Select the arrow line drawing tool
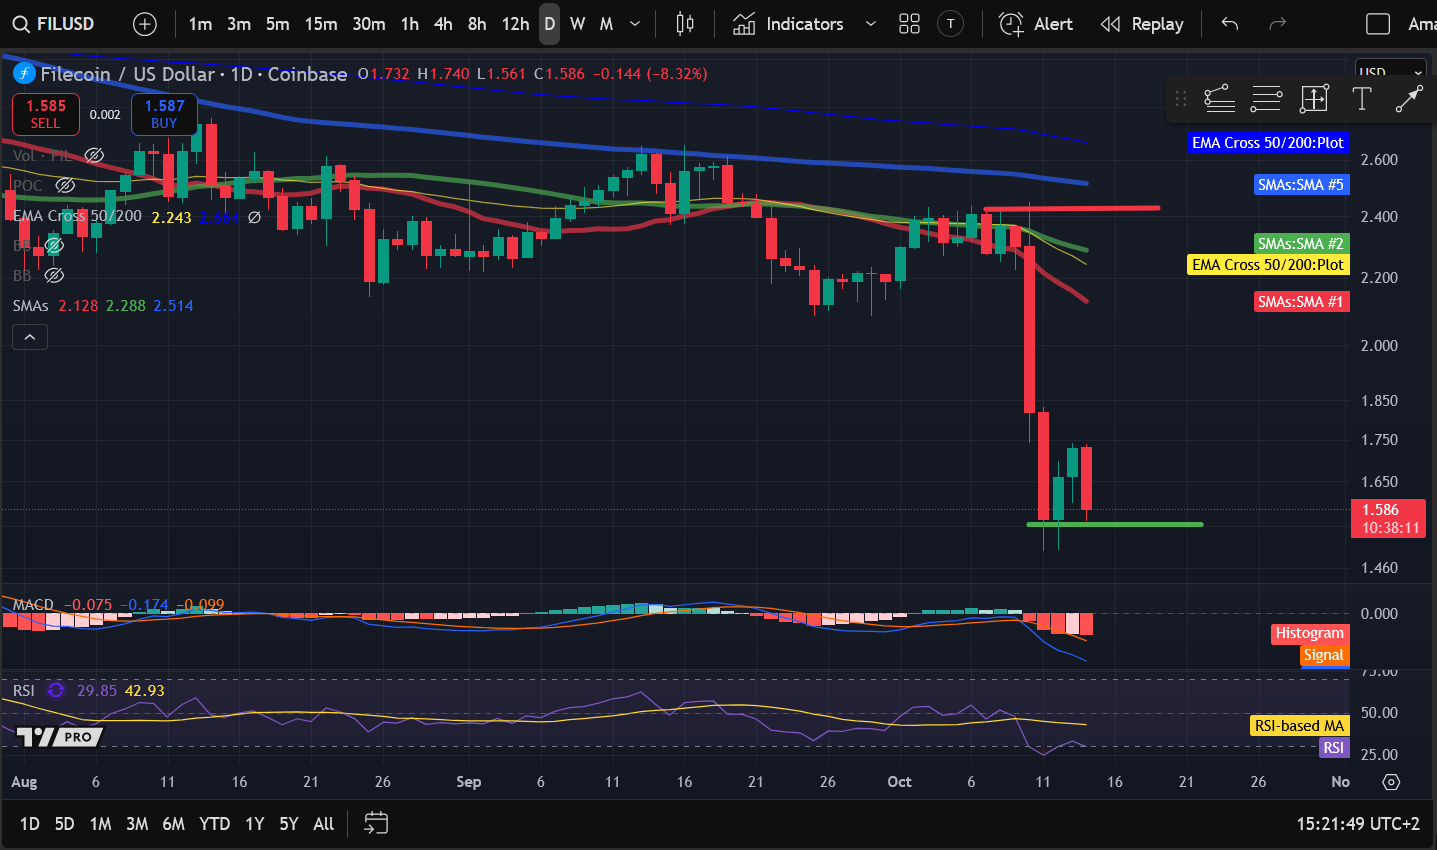Viewport: 1437px width, 850px height. point(1409,98)
